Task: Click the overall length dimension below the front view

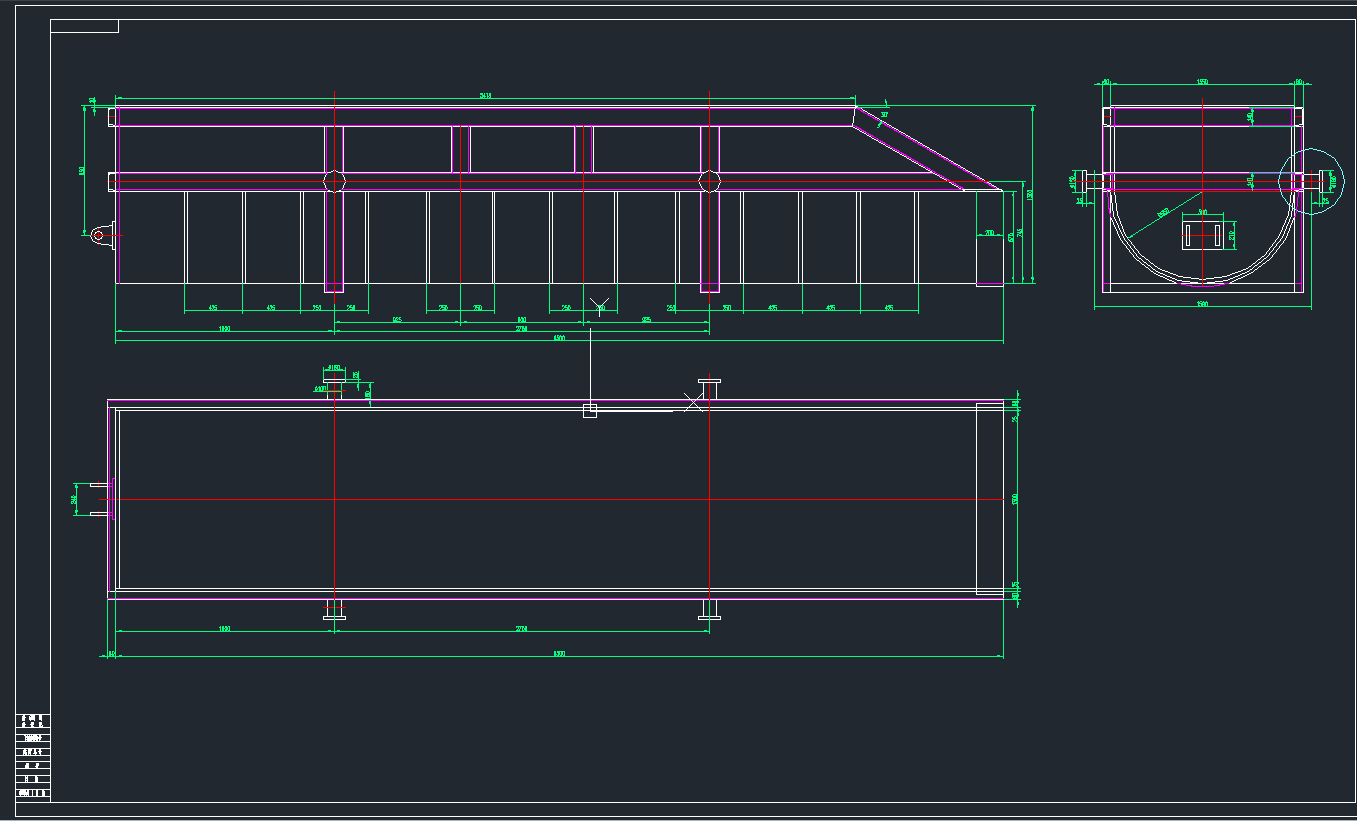Action: (560, 339)
